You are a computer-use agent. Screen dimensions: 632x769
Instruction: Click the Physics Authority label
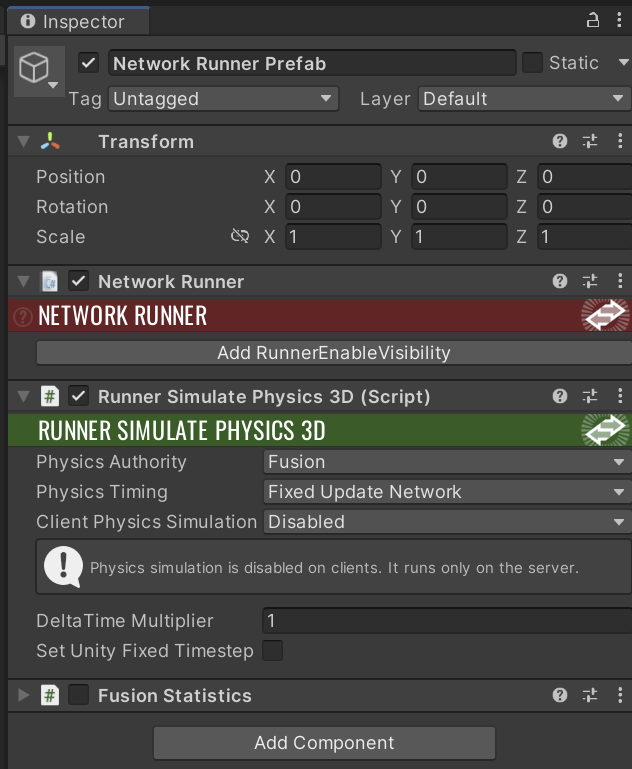coord(111,462)
